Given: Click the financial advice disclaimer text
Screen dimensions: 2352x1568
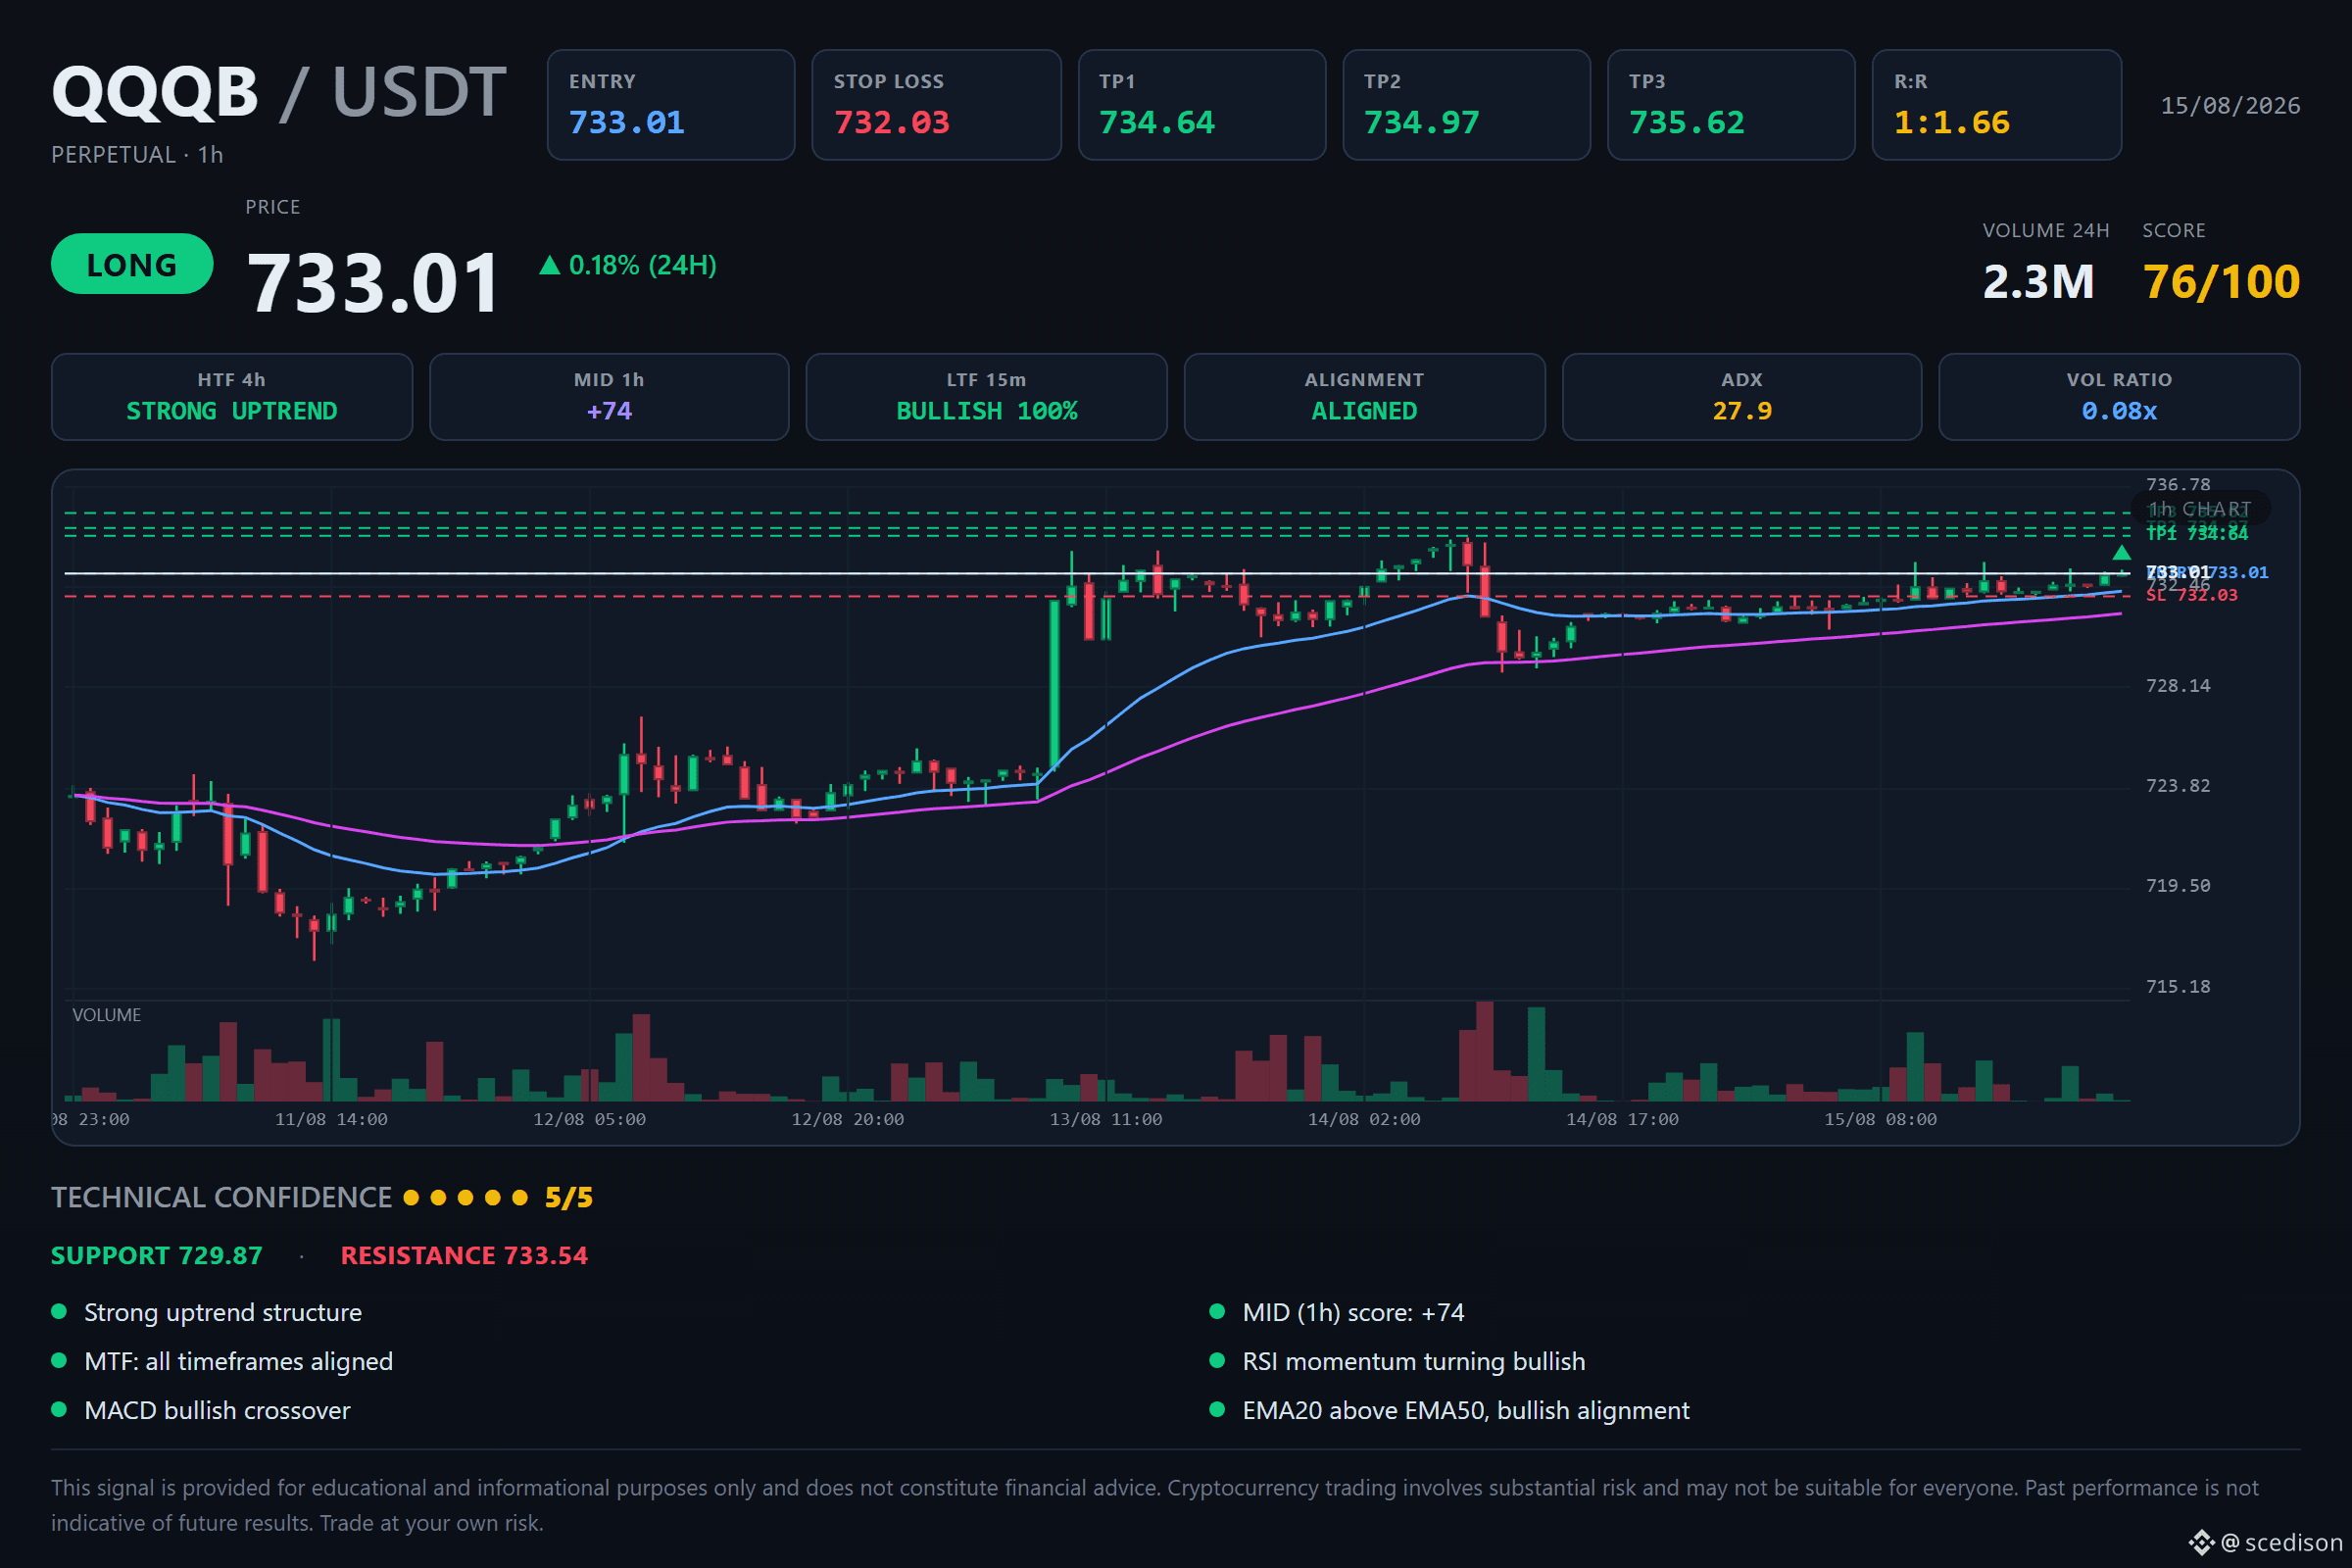Looking at the screenshot, I should point(1155,1506).
